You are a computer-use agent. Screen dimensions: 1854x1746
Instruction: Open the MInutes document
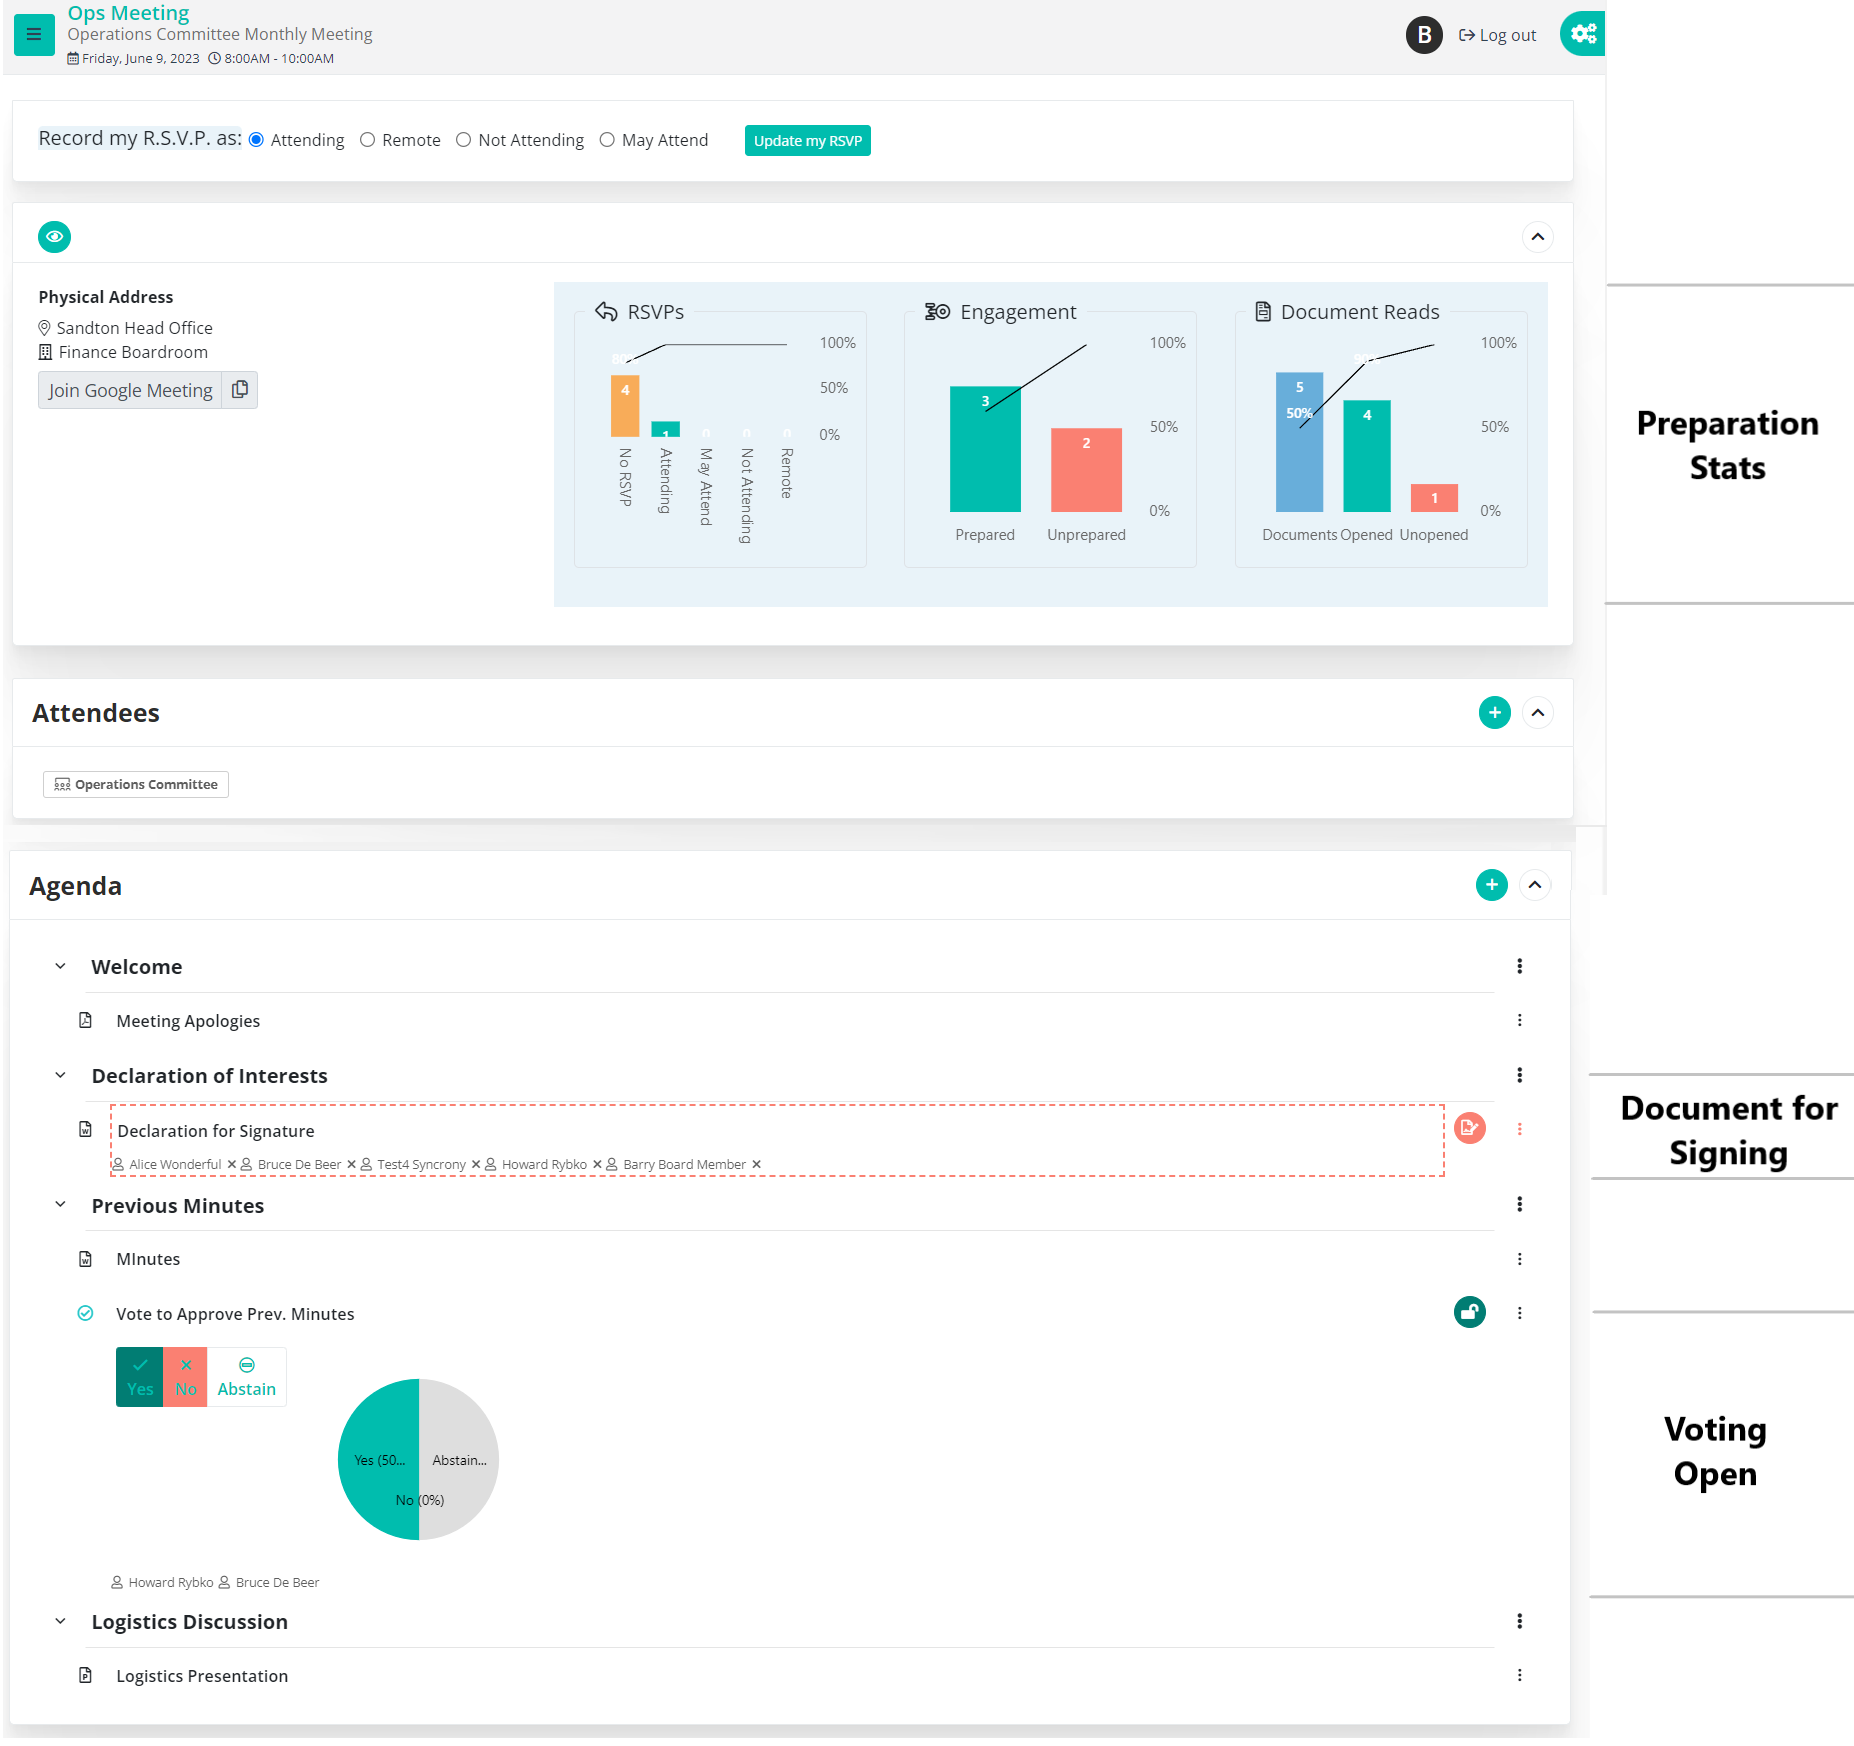(x=148, y=1259)
